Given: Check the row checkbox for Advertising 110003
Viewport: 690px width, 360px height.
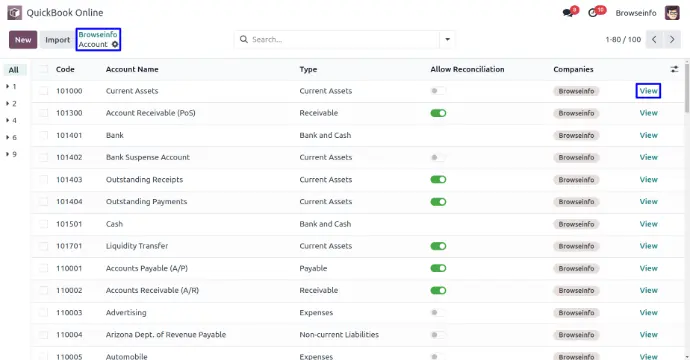Looking at the screenshot, I should (x=43, y=312).
